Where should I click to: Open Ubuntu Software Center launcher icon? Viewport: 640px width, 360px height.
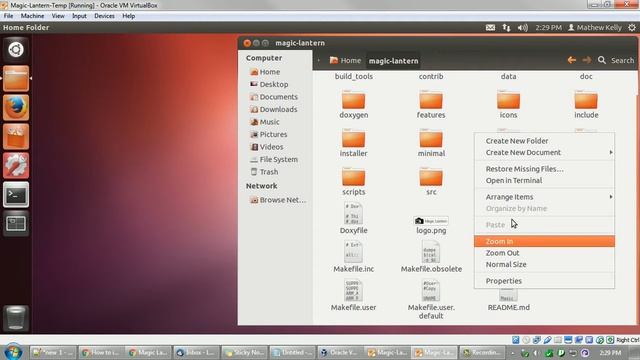[x=16, y=136]
